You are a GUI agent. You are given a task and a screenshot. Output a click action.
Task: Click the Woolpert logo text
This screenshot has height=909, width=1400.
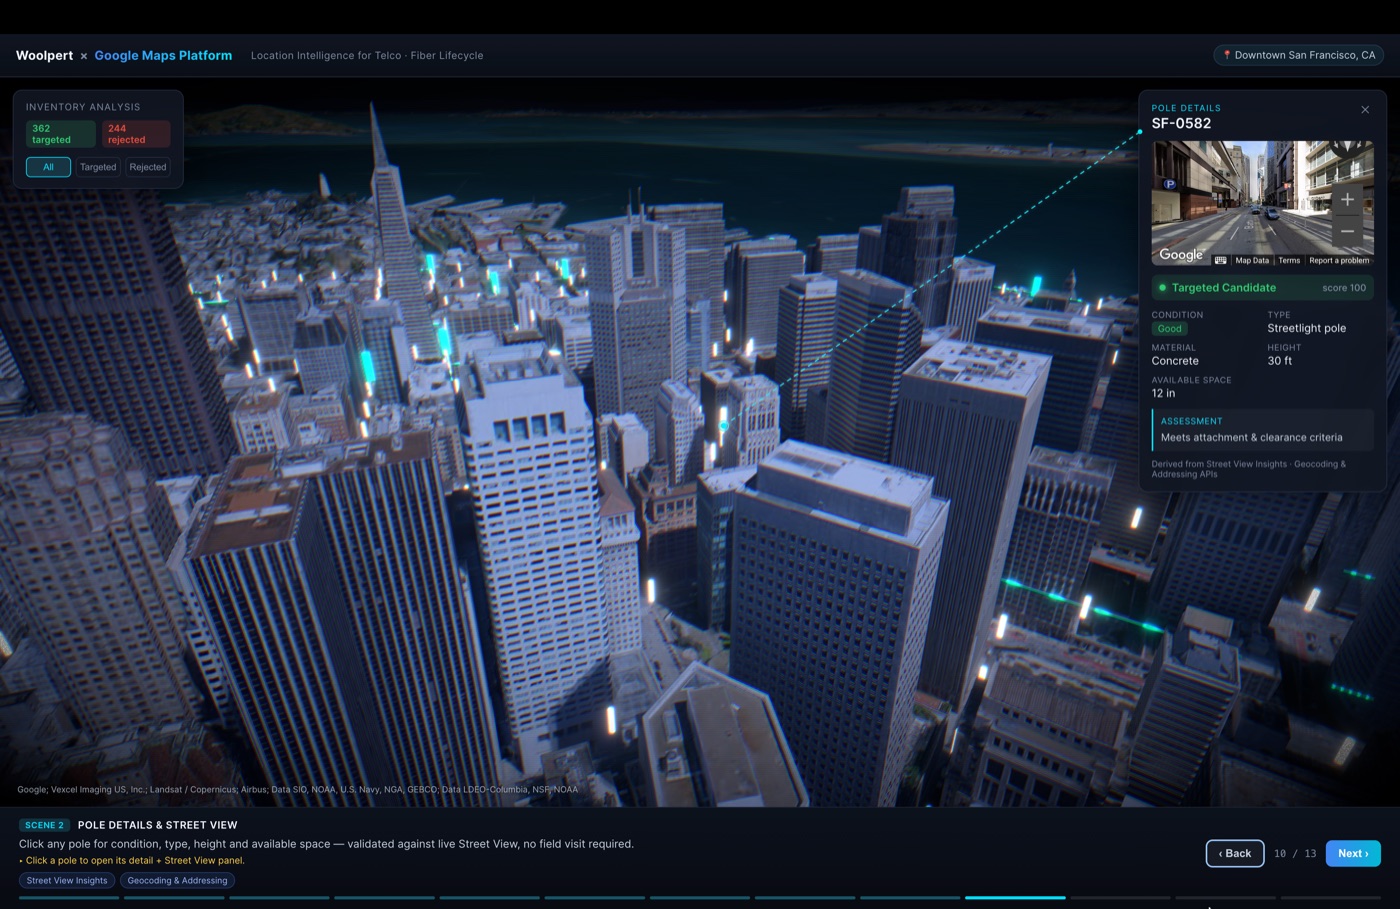click(x=44, y=56)
